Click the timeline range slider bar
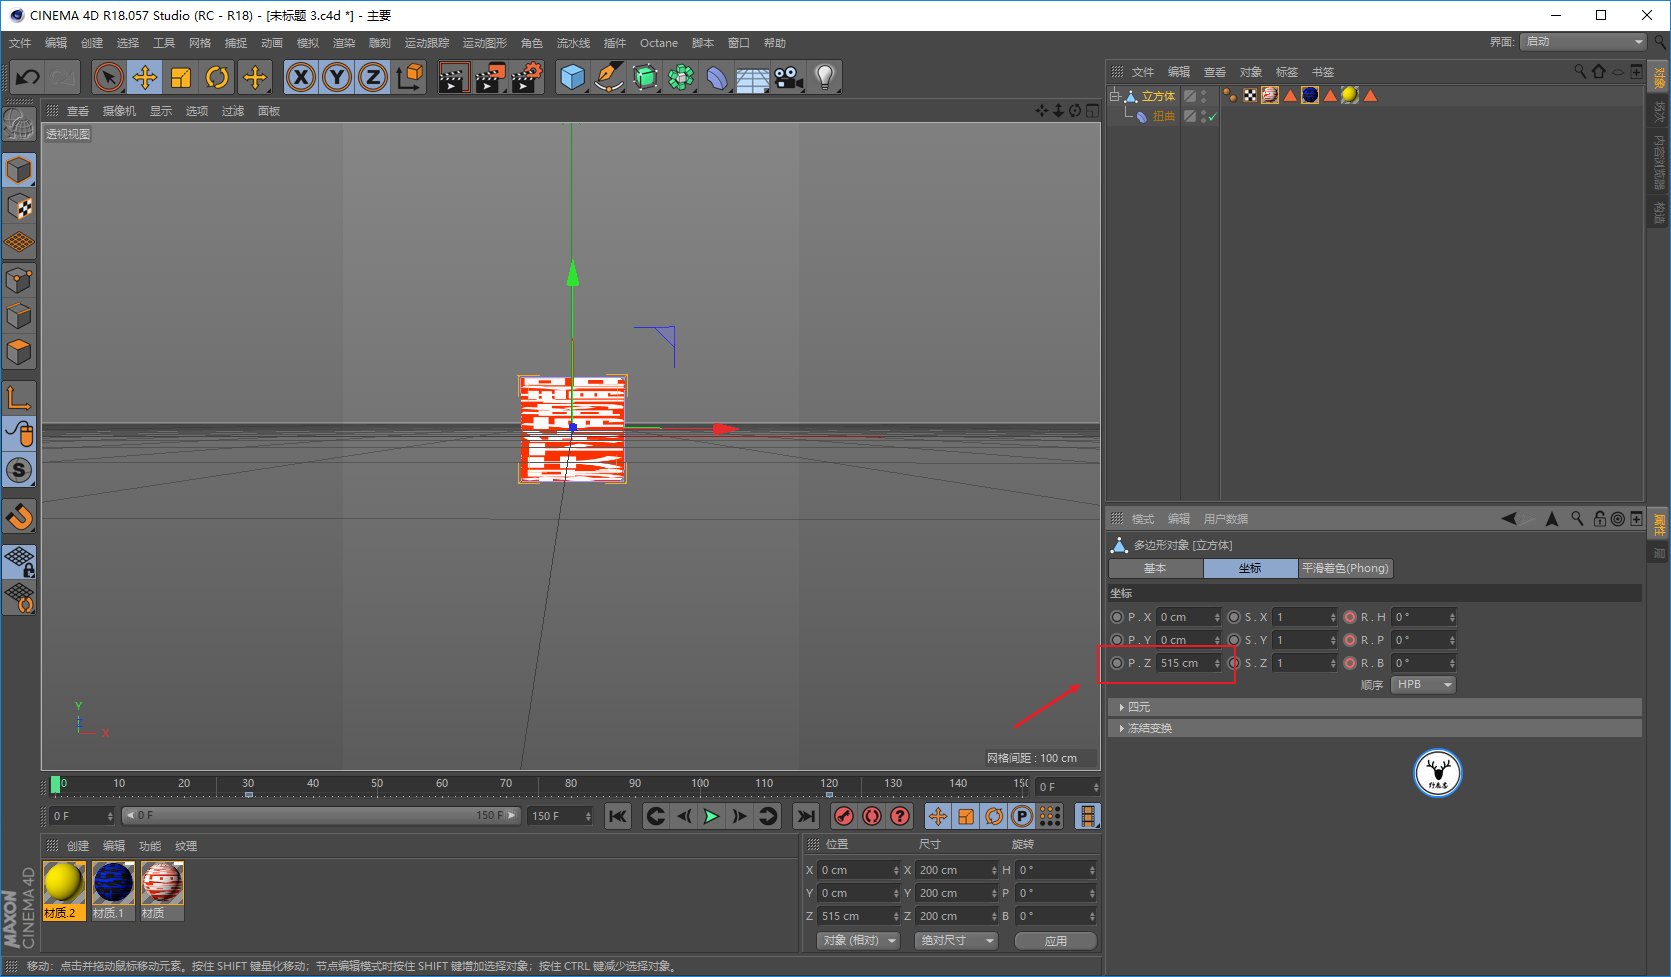Viewport: 1671px width, 977px height. [x=321, y=816]
